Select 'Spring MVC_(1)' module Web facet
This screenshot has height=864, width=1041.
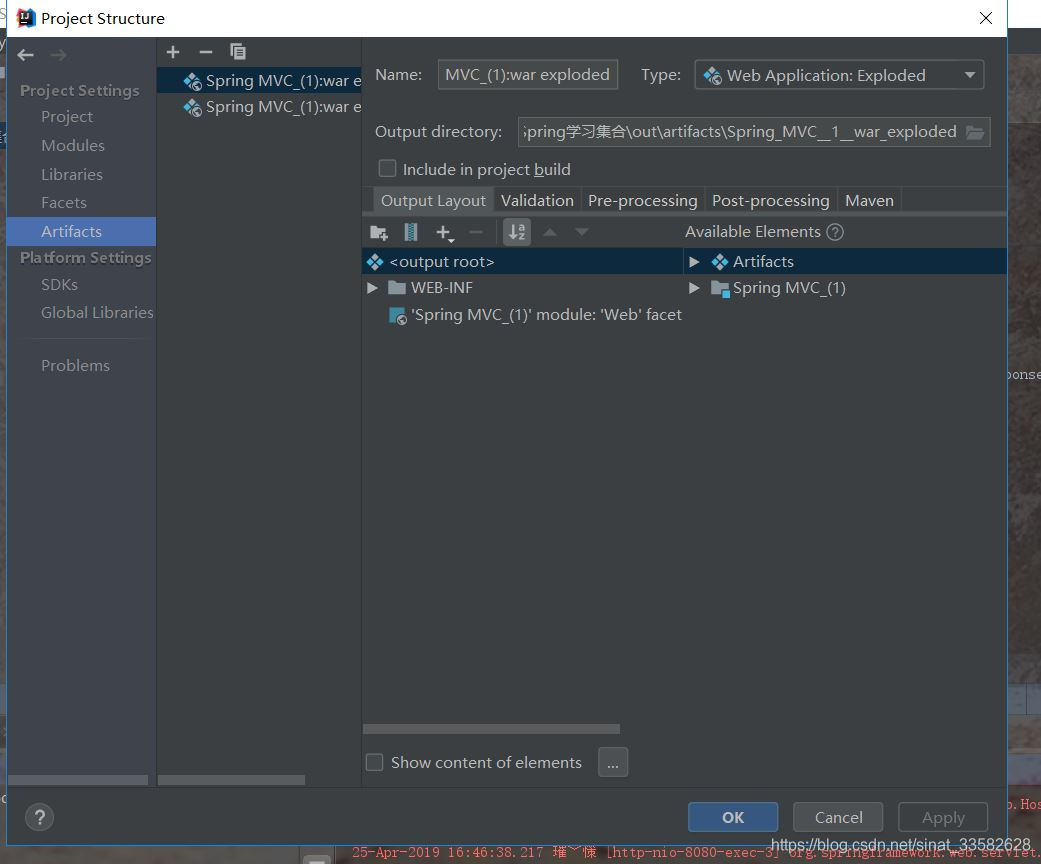(535, 315)
